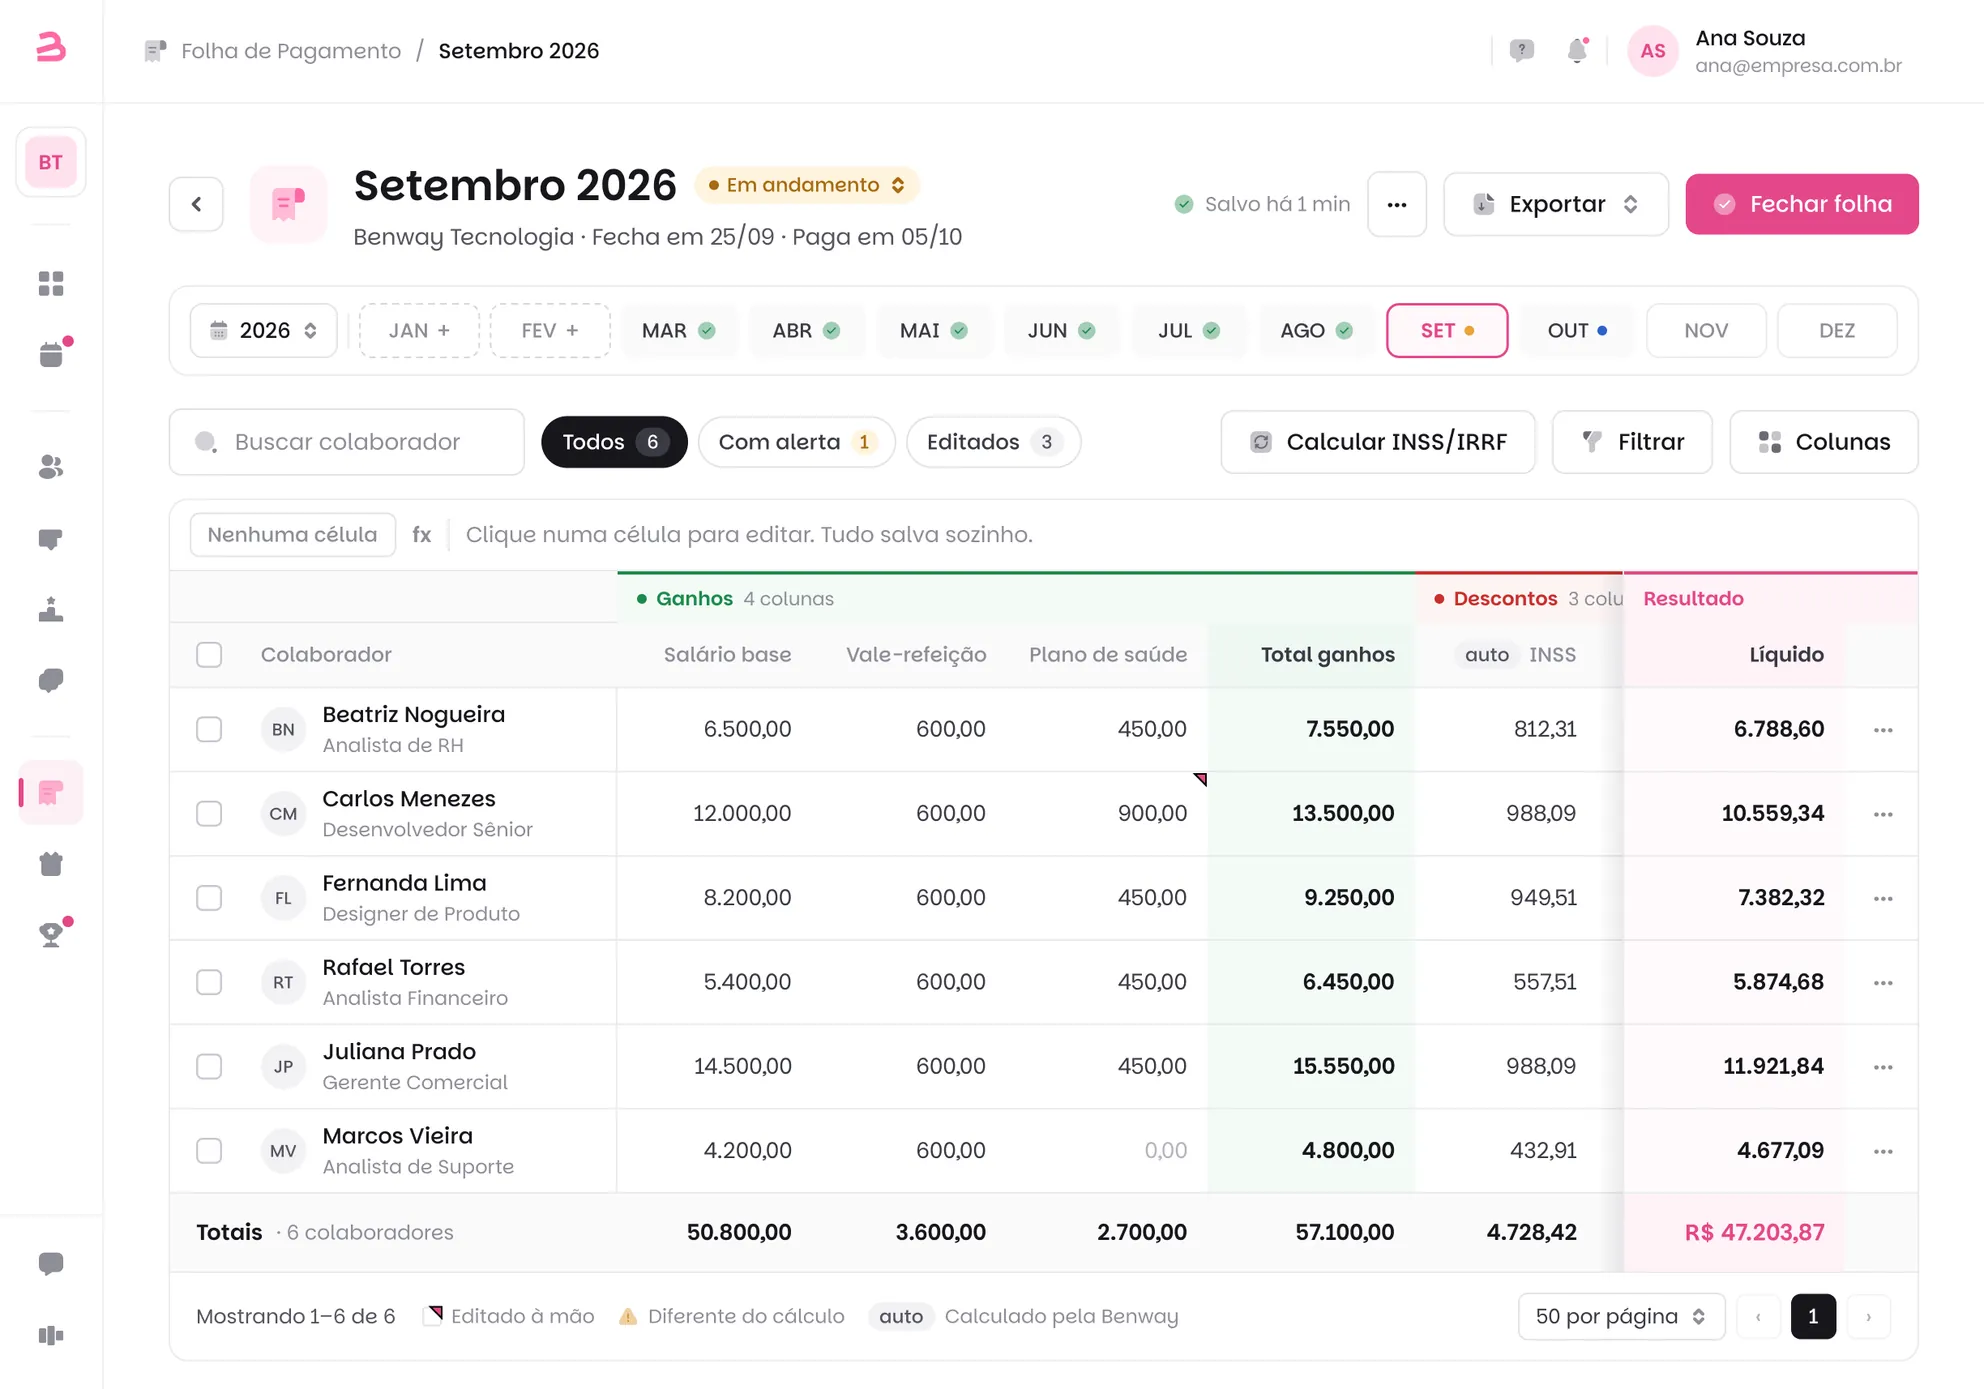Select the Com alerta filter tab
The width and height of the screenshot is (1984, 1389).
[x=796, y=442]
